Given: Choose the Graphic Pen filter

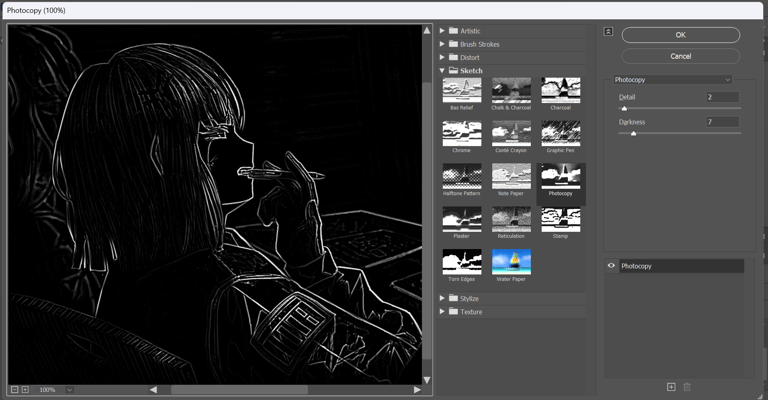Looking at the screenshot, I should tap(561, 133).
